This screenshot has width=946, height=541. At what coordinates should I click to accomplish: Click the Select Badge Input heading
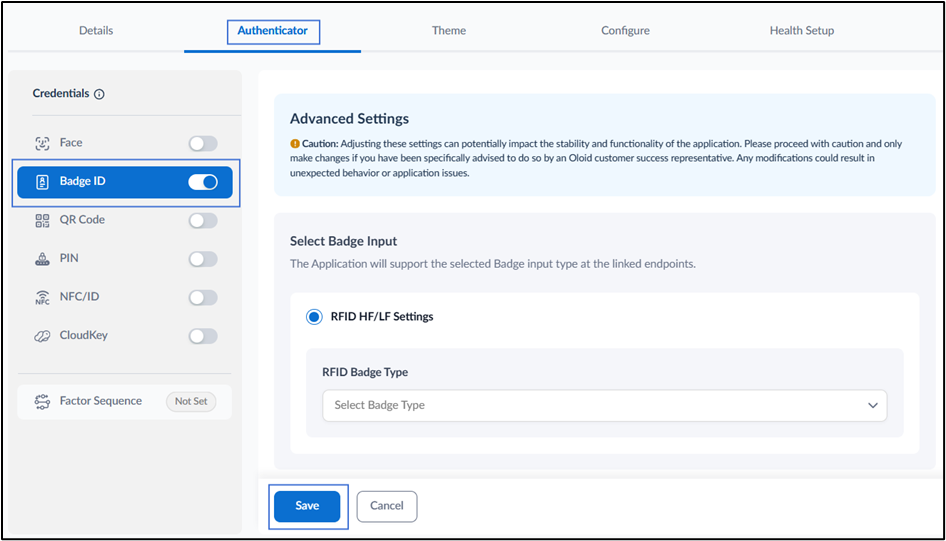pos(343,241)
